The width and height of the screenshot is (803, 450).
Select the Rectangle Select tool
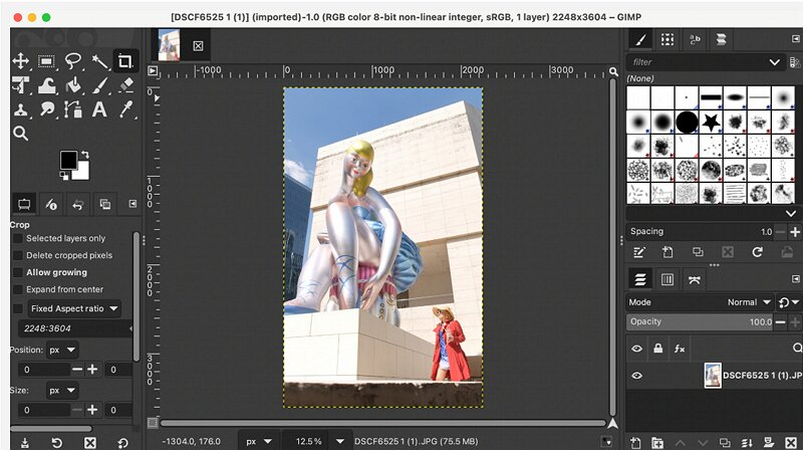(x=47, y=61)
